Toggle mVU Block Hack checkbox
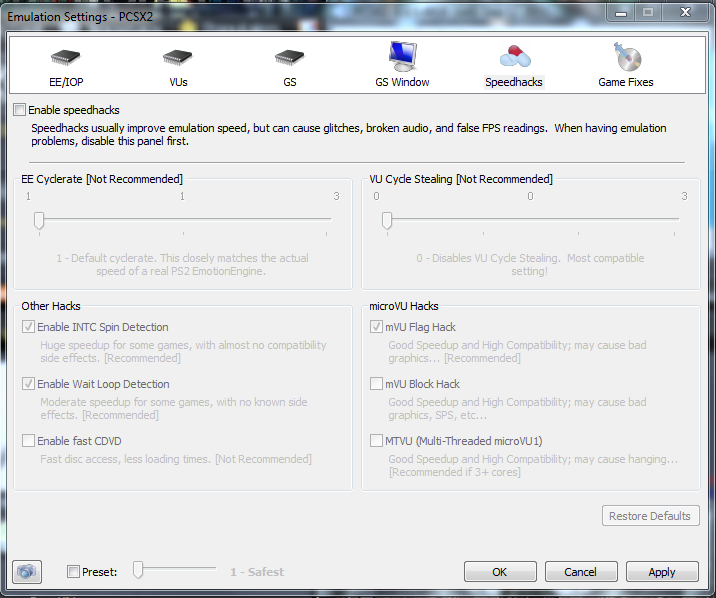This screenshot has width=716, height=598. click(x=376, y=384)
